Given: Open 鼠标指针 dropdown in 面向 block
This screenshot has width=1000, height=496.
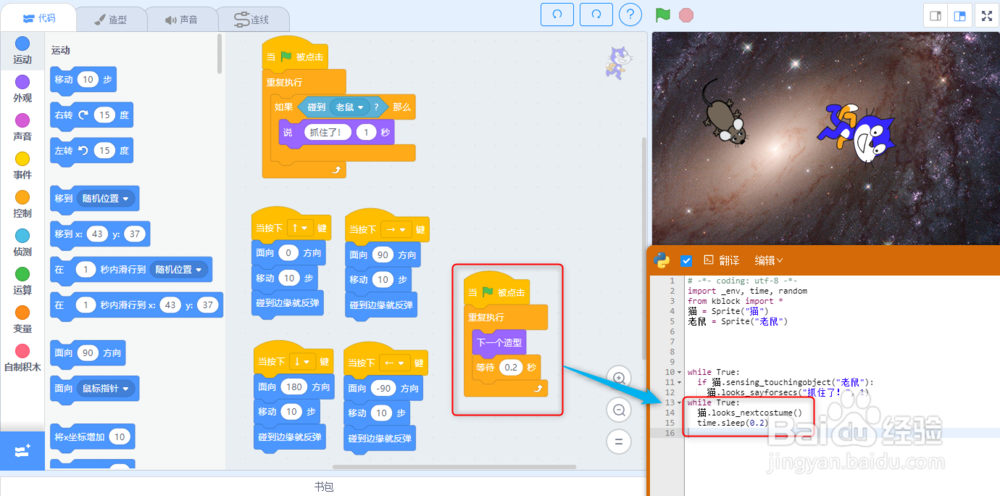Looking at the screenshot, I should 106,388.
